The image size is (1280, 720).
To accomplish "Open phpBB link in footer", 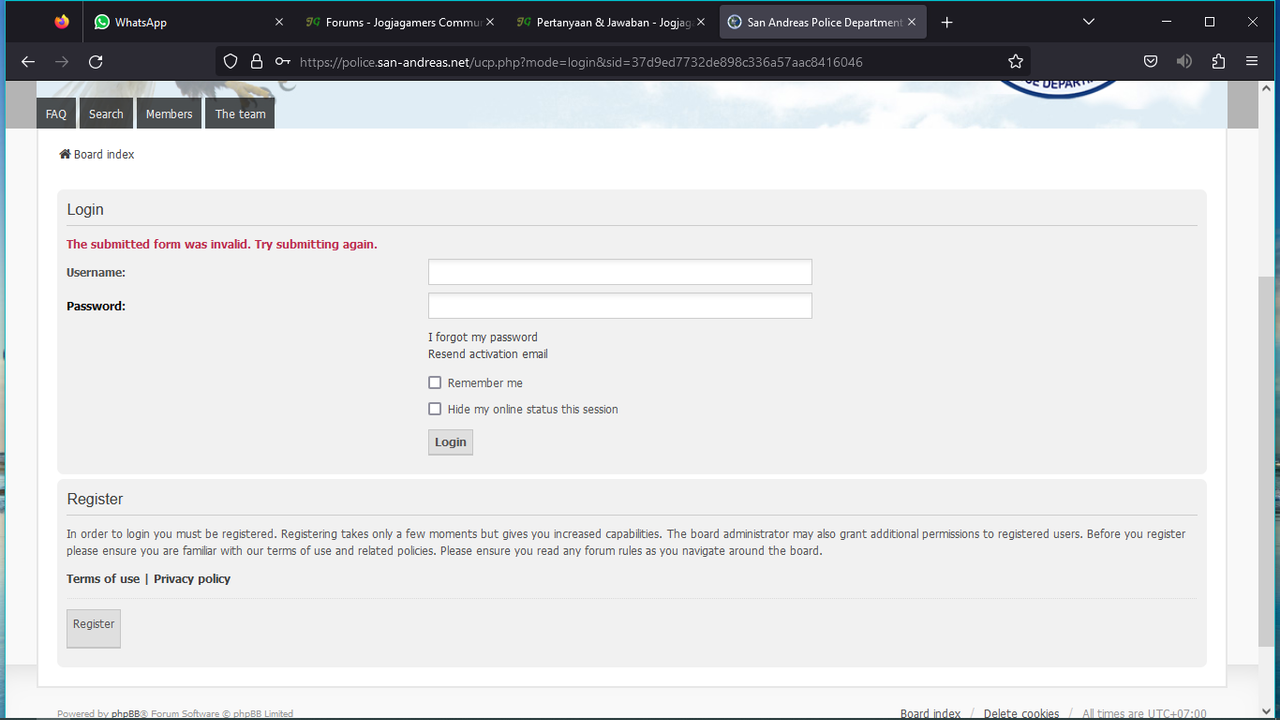I will click(125, 714).
